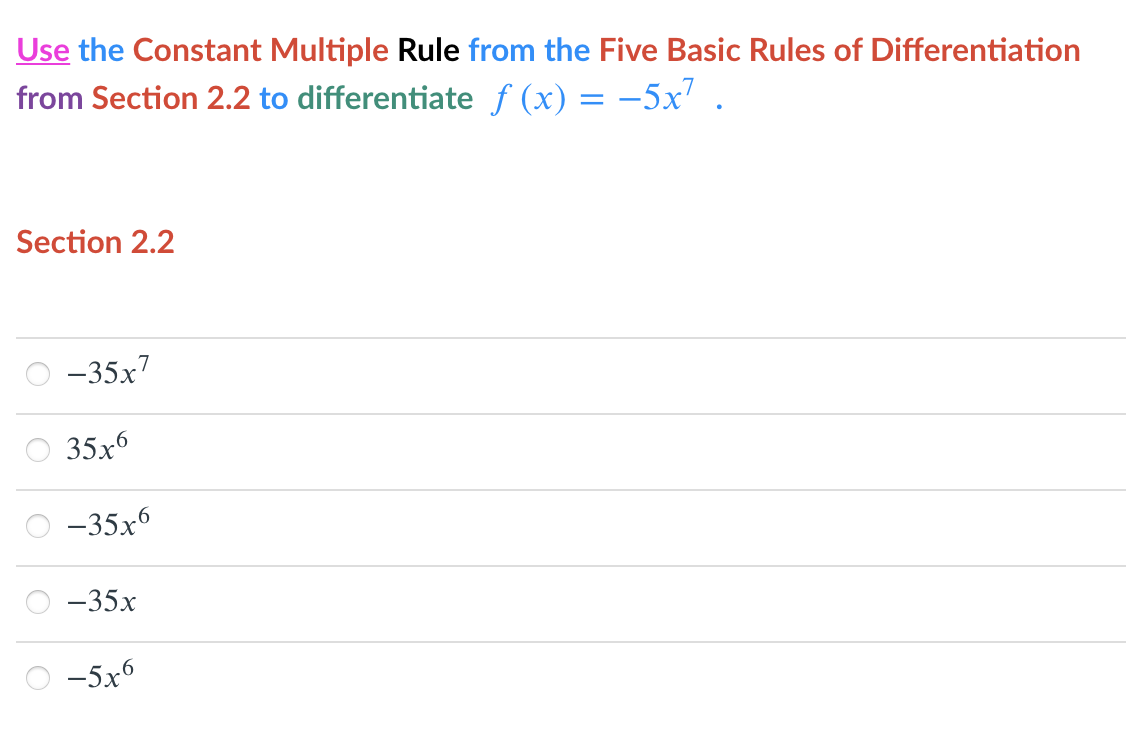Viewport: 1126px width, 734px height.
Task: Open the 'Section 2.2' reference link
Action: 94,241
